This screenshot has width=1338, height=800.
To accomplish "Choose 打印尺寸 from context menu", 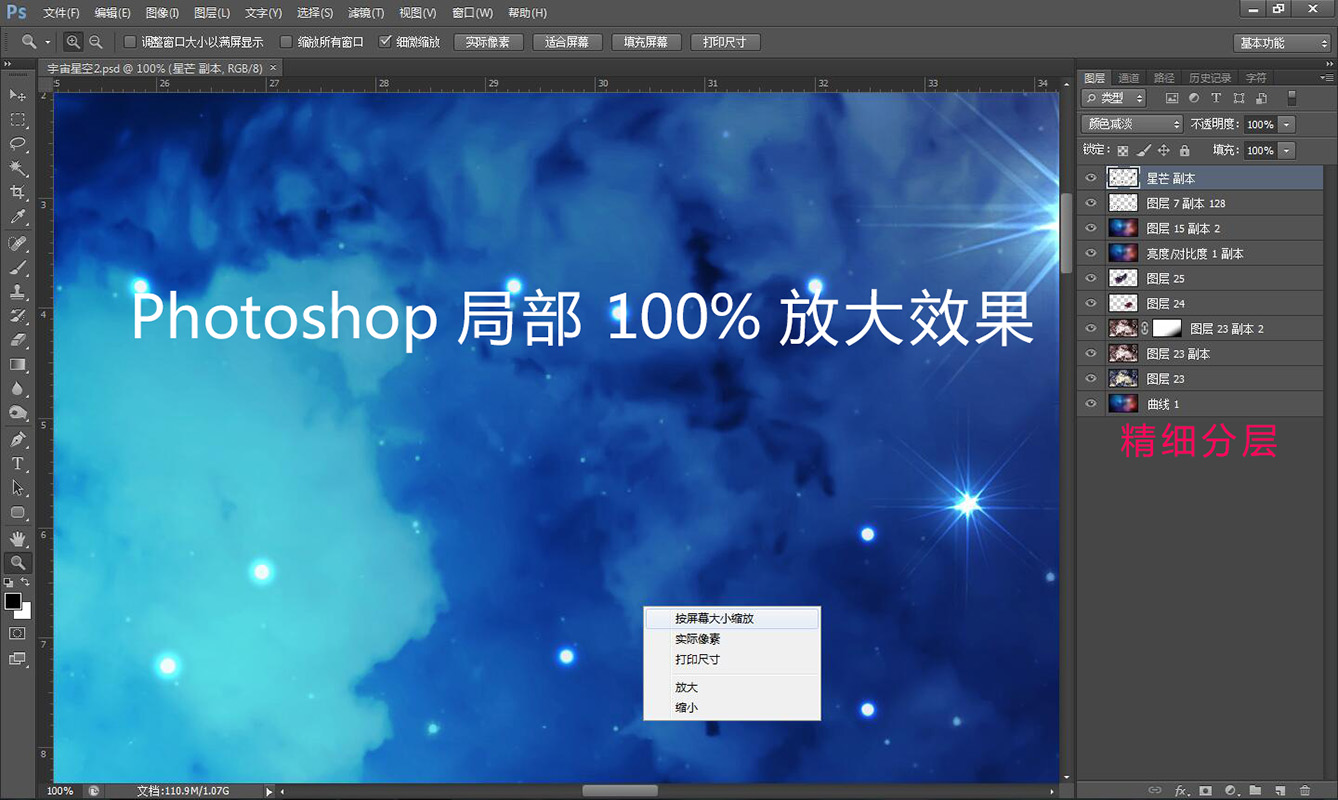I will coord(732,659).
